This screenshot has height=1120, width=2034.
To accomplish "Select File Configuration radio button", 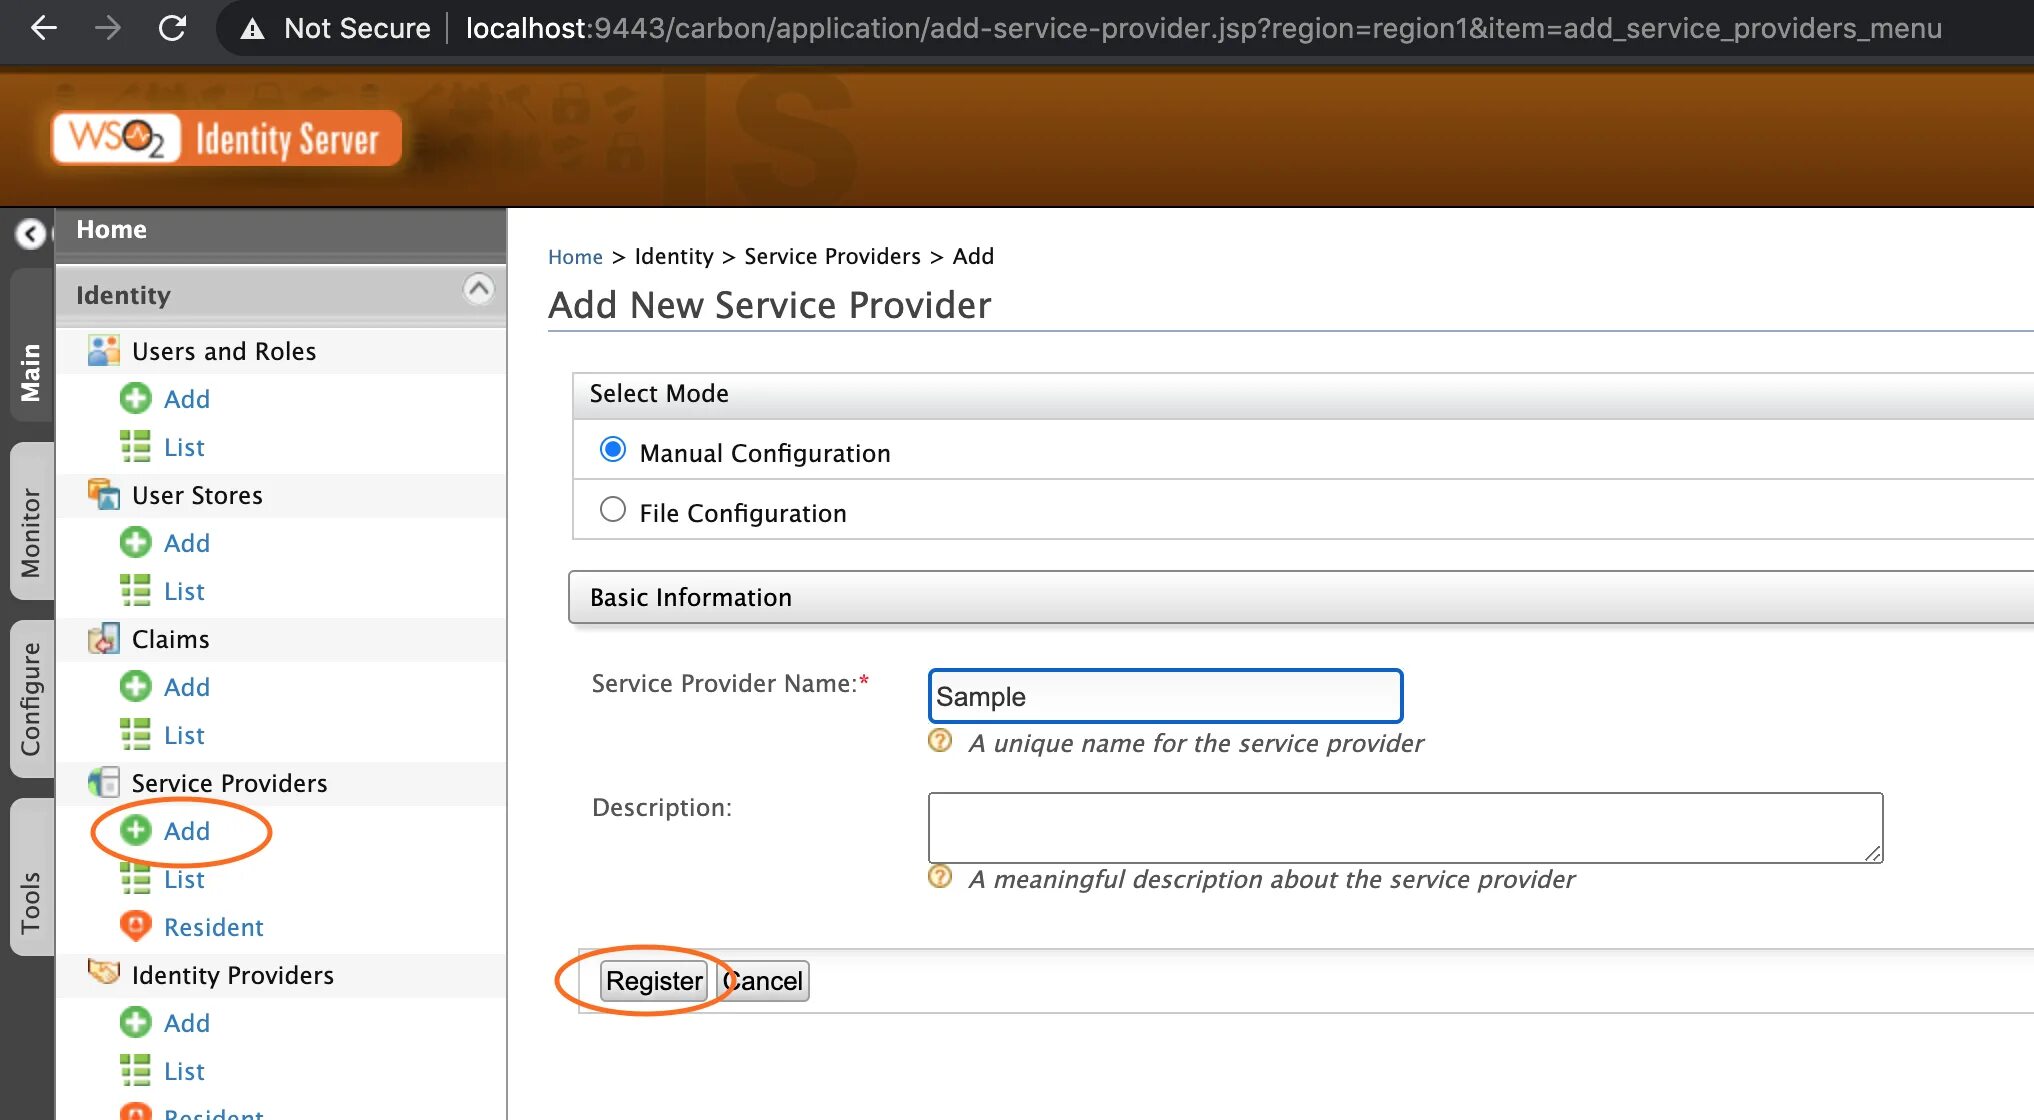I will pyautogui.click(x=612, y=510).
